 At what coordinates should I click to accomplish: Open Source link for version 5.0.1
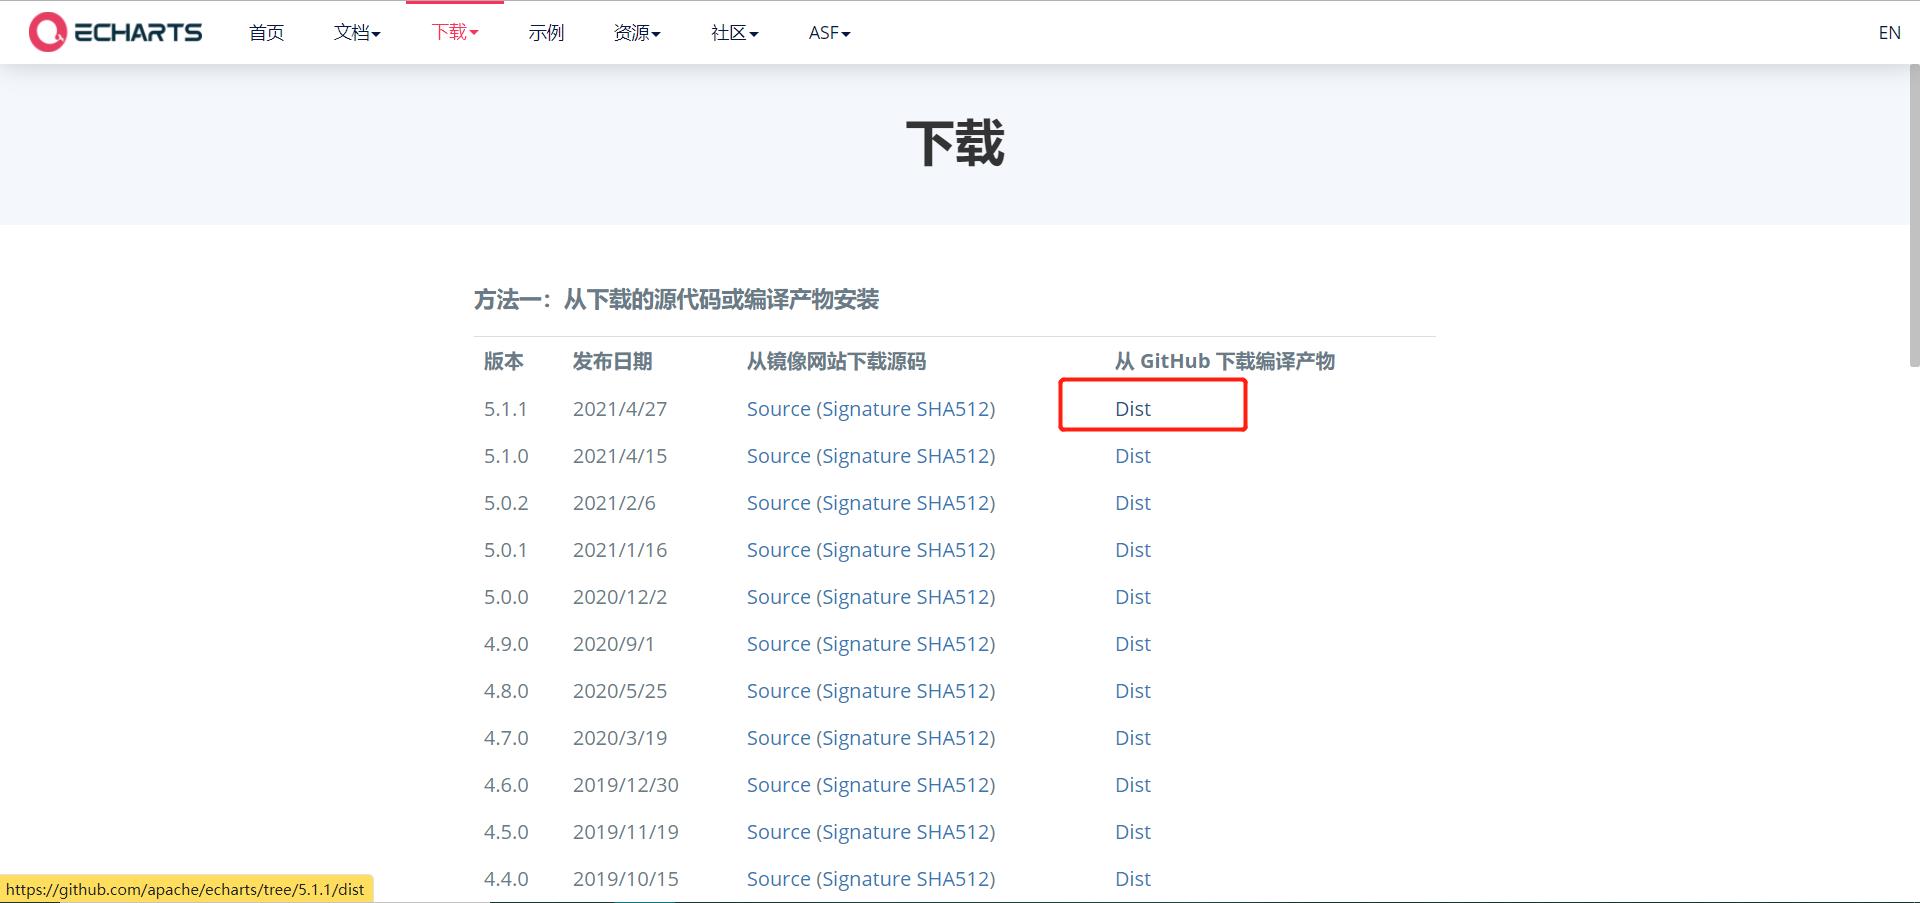point(778,550)
